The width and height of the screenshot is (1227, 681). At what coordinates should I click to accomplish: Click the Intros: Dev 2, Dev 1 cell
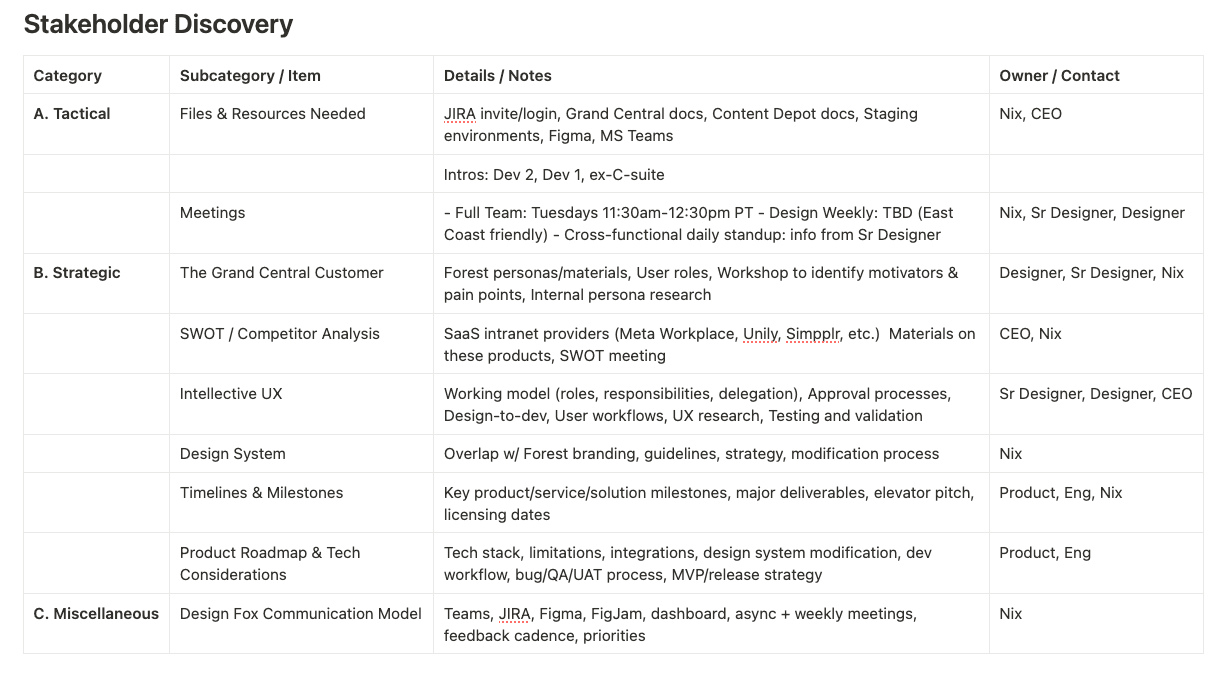click(x=712, y=174)
